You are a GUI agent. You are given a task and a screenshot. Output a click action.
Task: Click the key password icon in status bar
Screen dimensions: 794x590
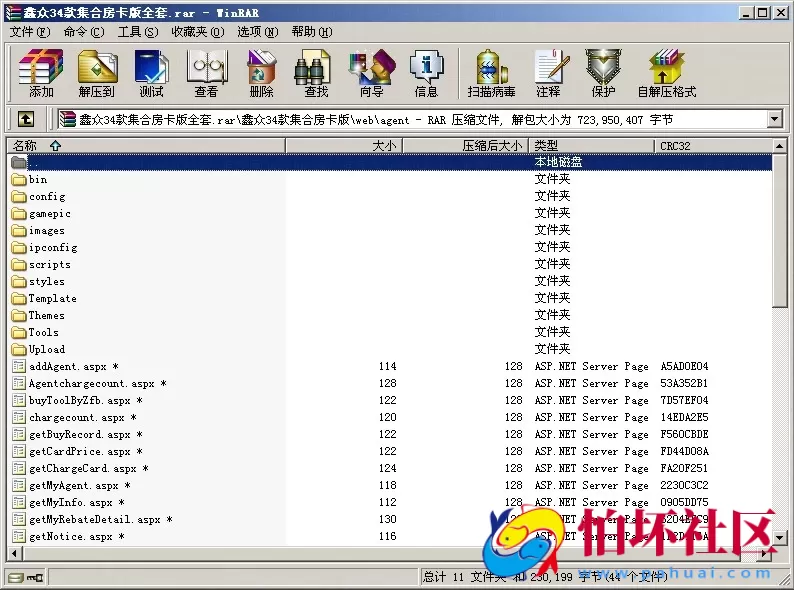[35, 577]
